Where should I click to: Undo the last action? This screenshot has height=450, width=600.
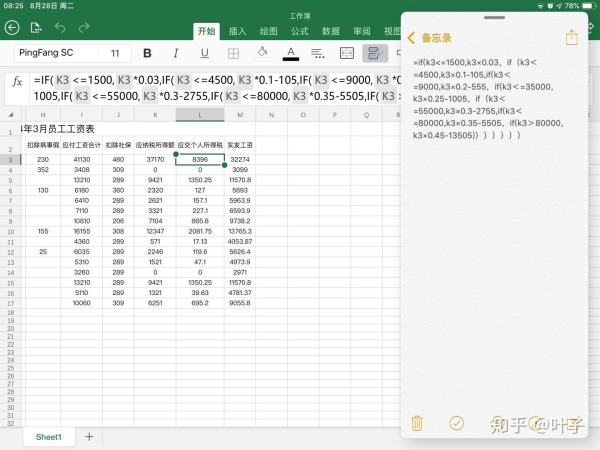pos(61,27)
